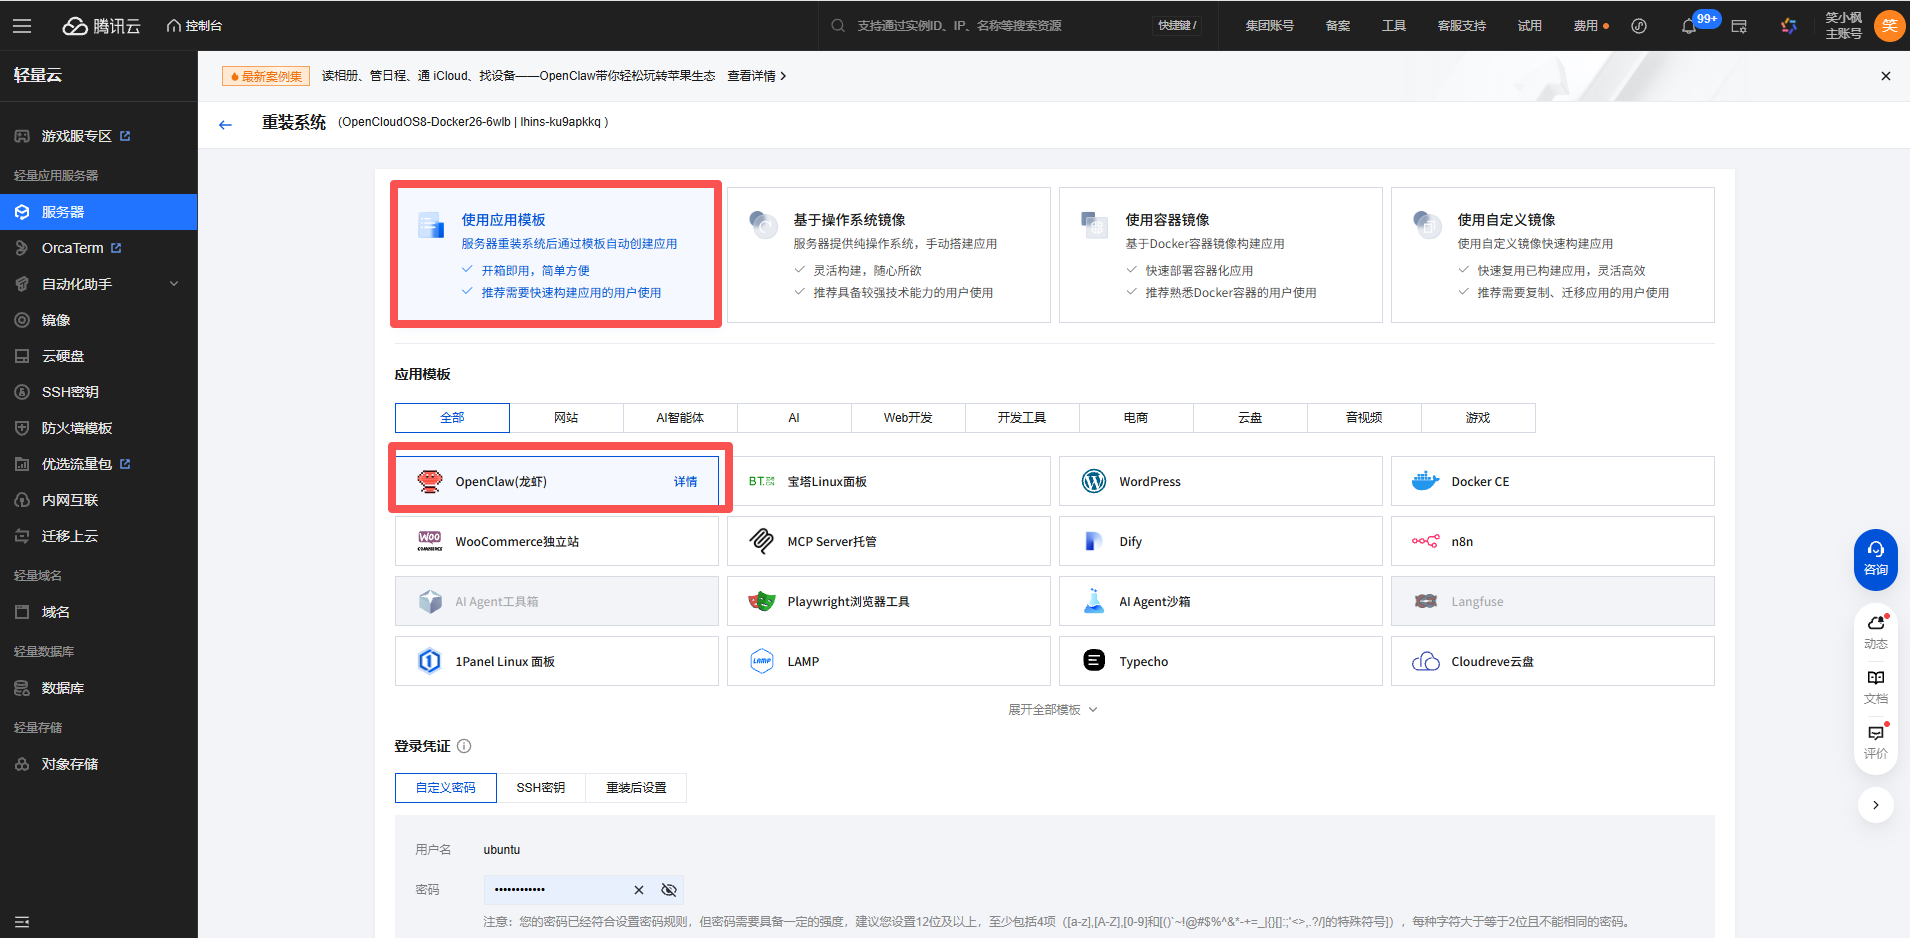Clear the password field with the X
The height and width of the screenshot is (938, 1910).
(639, 890)
